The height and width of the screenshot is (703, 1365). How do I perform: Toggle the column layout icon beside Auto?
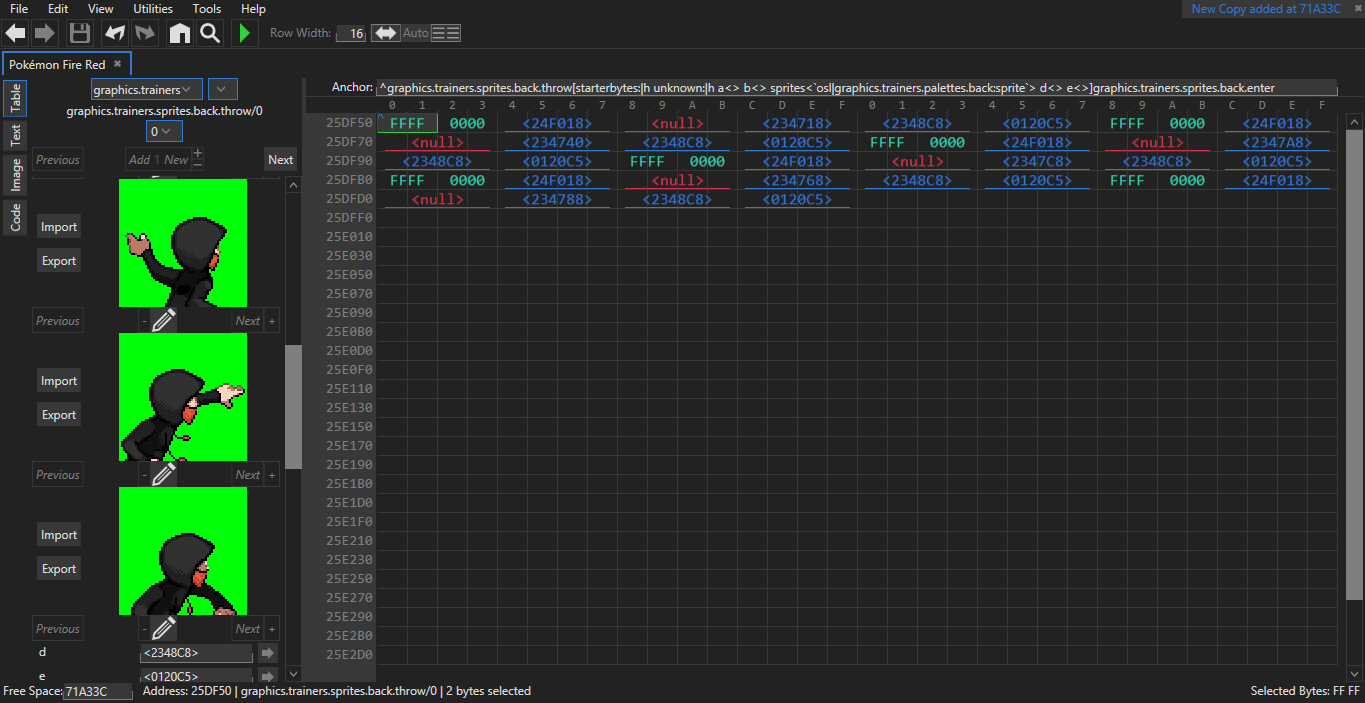tap(446, 33)
